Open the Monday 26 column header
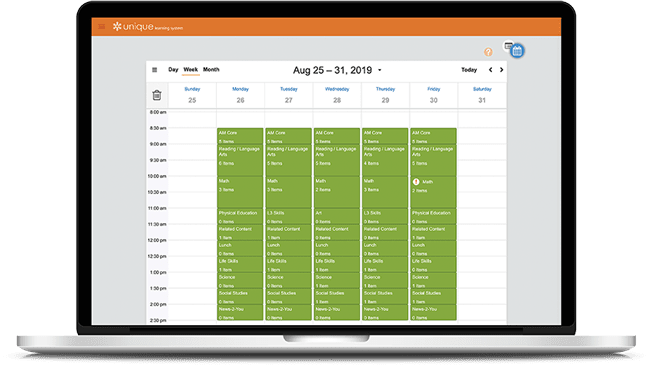The width and height of the screenshot is (651, 365). pyautogui.click(x=240, y=95)
